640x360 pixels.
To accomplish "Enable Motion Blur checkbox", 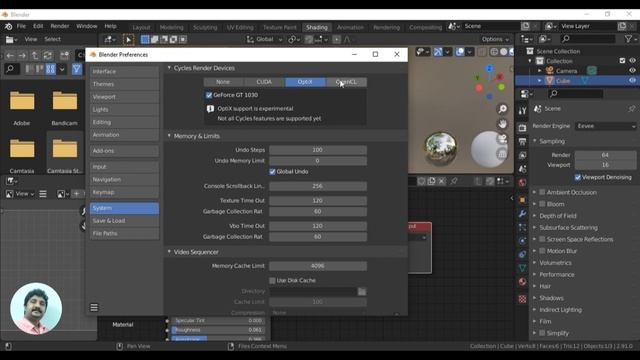I will point(542,251).
